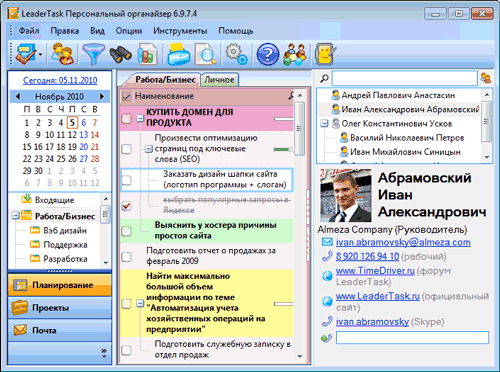Click the add contact icon beside search field
The width and height of the screenshot is (500, 372).
pyautogui.click(x=486, y=79)
